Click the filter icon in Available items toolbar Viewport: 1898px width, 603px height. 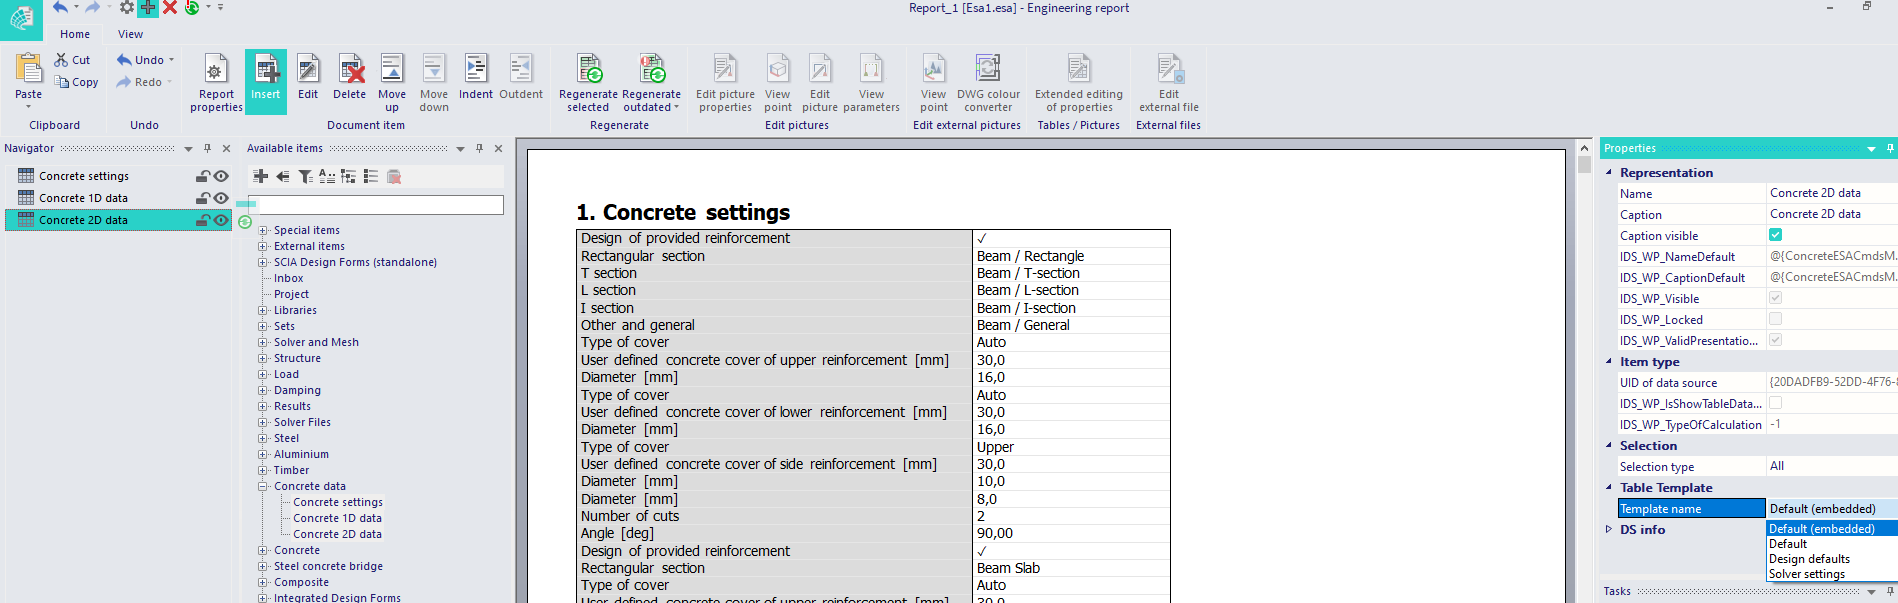(305, 176)
